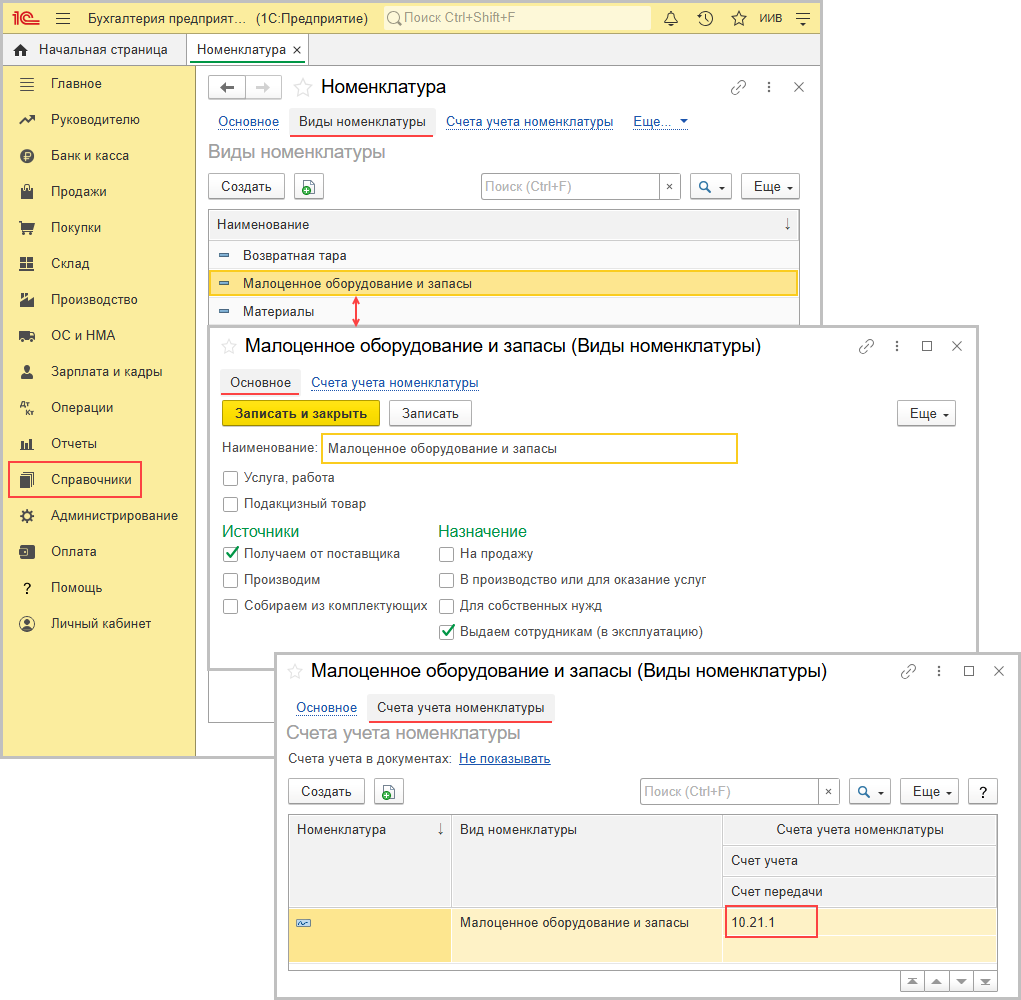Uncheck Выдаем сотрудникам (в эксплуатацию)

[x=447, y=632]
